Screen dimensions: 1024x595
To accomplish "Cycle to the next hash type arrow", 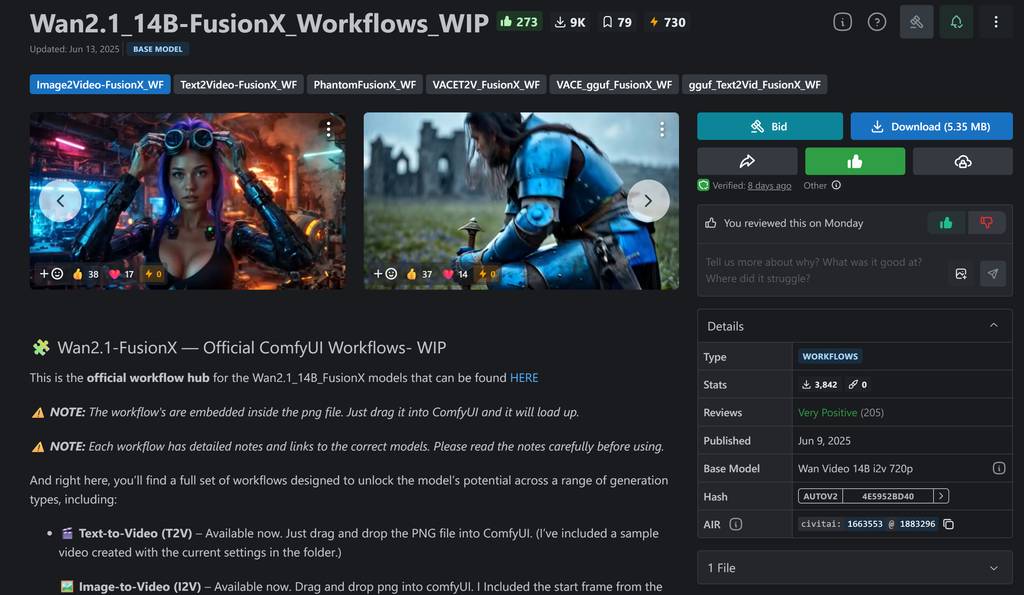I will click(941, 496).
